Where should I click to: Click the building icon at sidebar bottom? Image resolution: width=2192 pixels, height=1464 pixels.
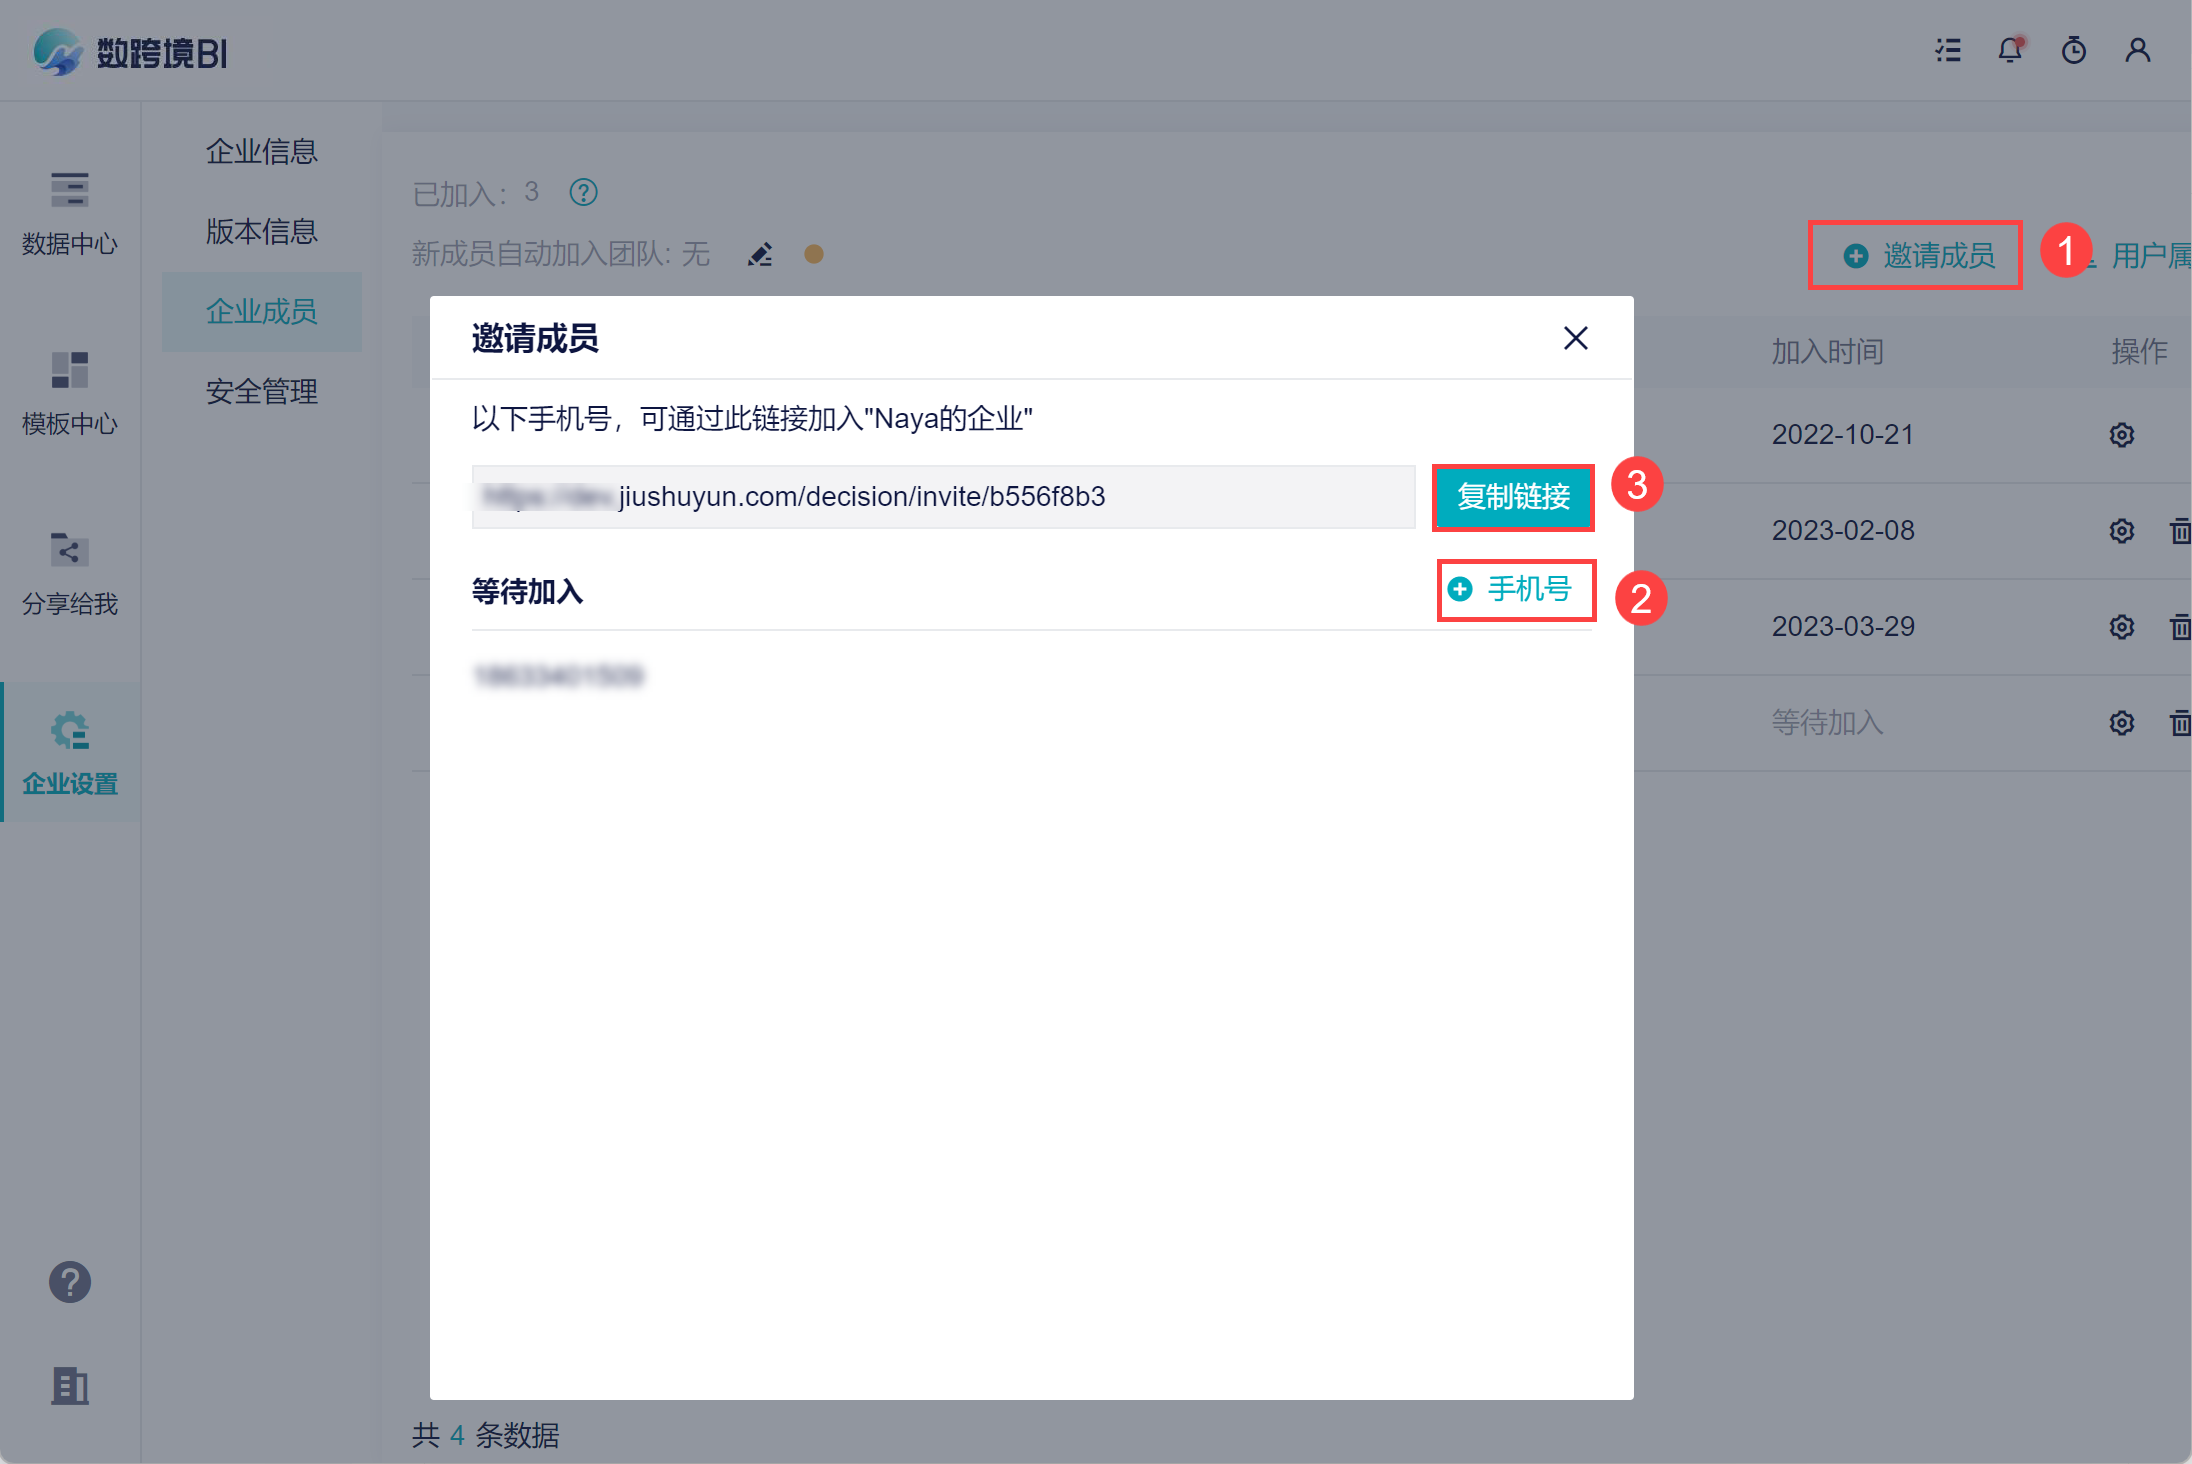[x=70, y=1386]
